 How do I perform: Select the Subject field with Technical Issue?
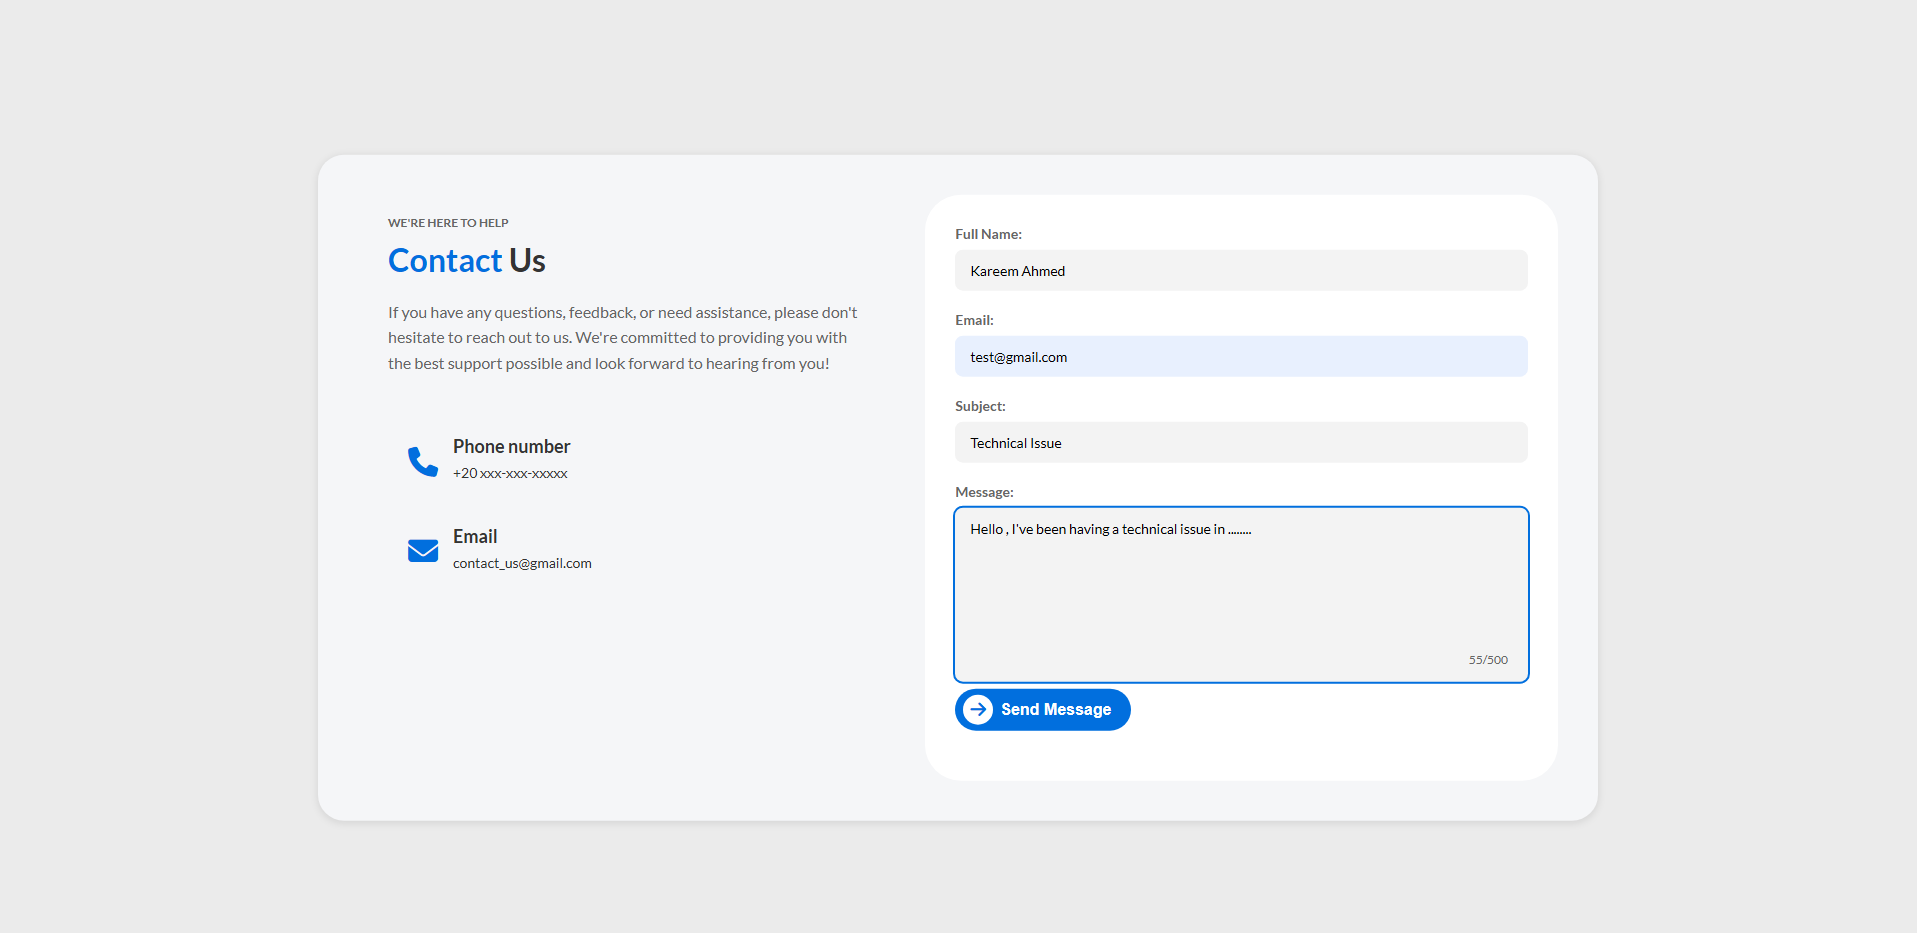tap(1240, 442)
